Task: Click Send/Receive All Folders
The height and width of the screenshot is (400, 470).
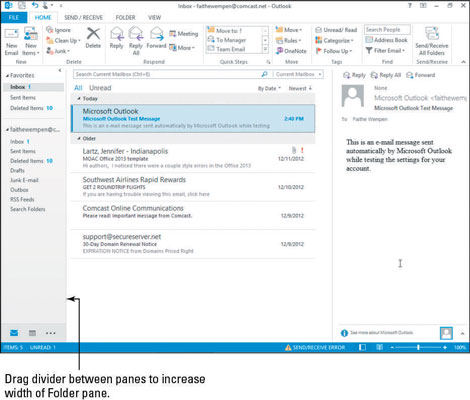Action: (x=432, y=42)
